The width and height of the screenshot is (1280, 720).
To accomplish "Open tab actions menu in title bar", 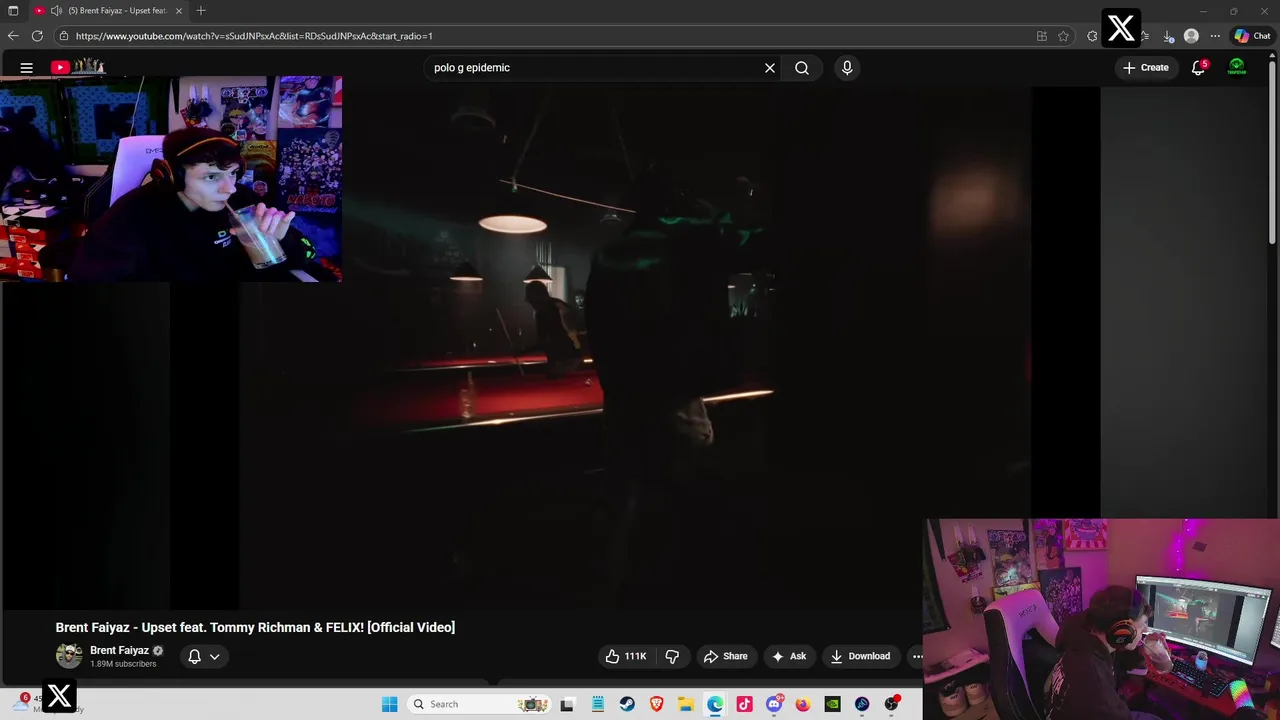I will coord(13,11).
